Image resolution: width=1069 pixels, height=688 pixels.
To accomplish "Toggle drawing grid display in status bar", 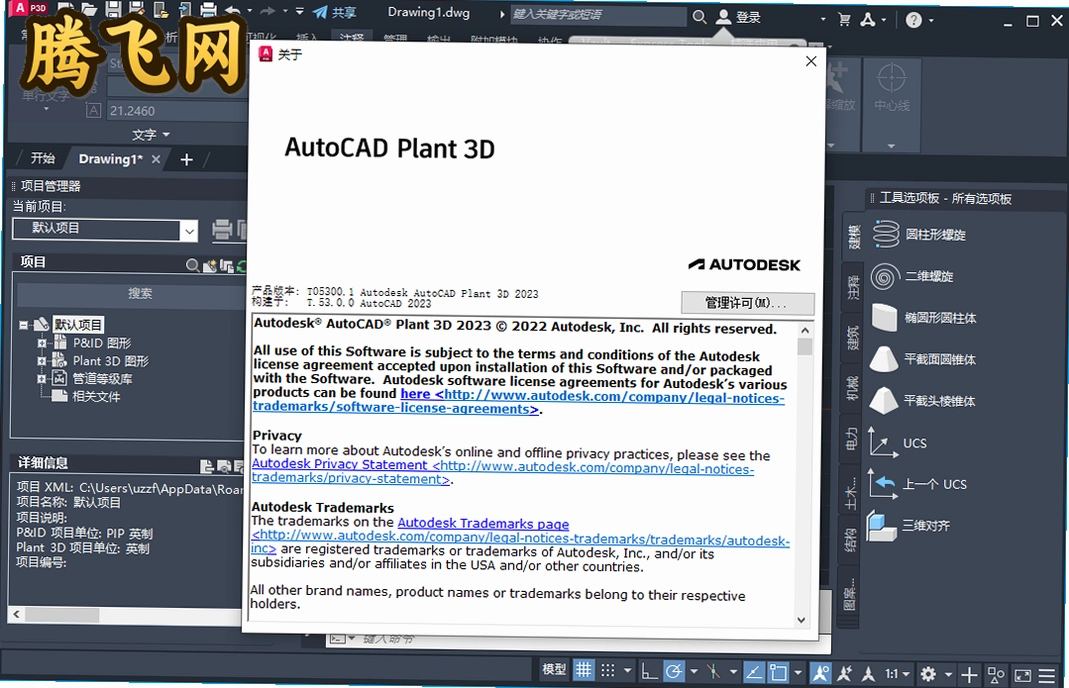I will (x=584, y=671).
